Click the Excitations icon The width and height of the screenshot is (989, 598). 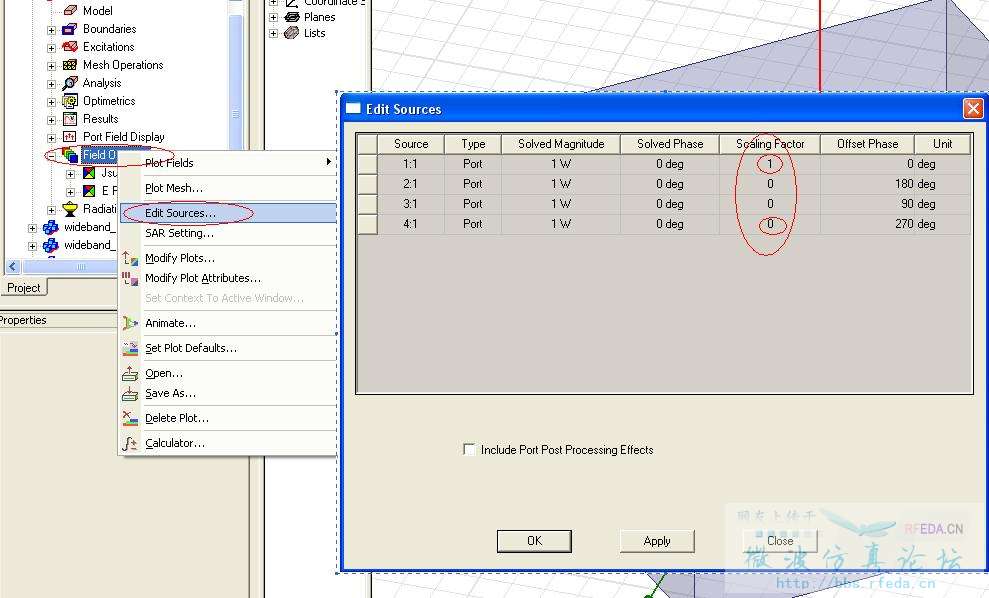(x=70, y=47)
